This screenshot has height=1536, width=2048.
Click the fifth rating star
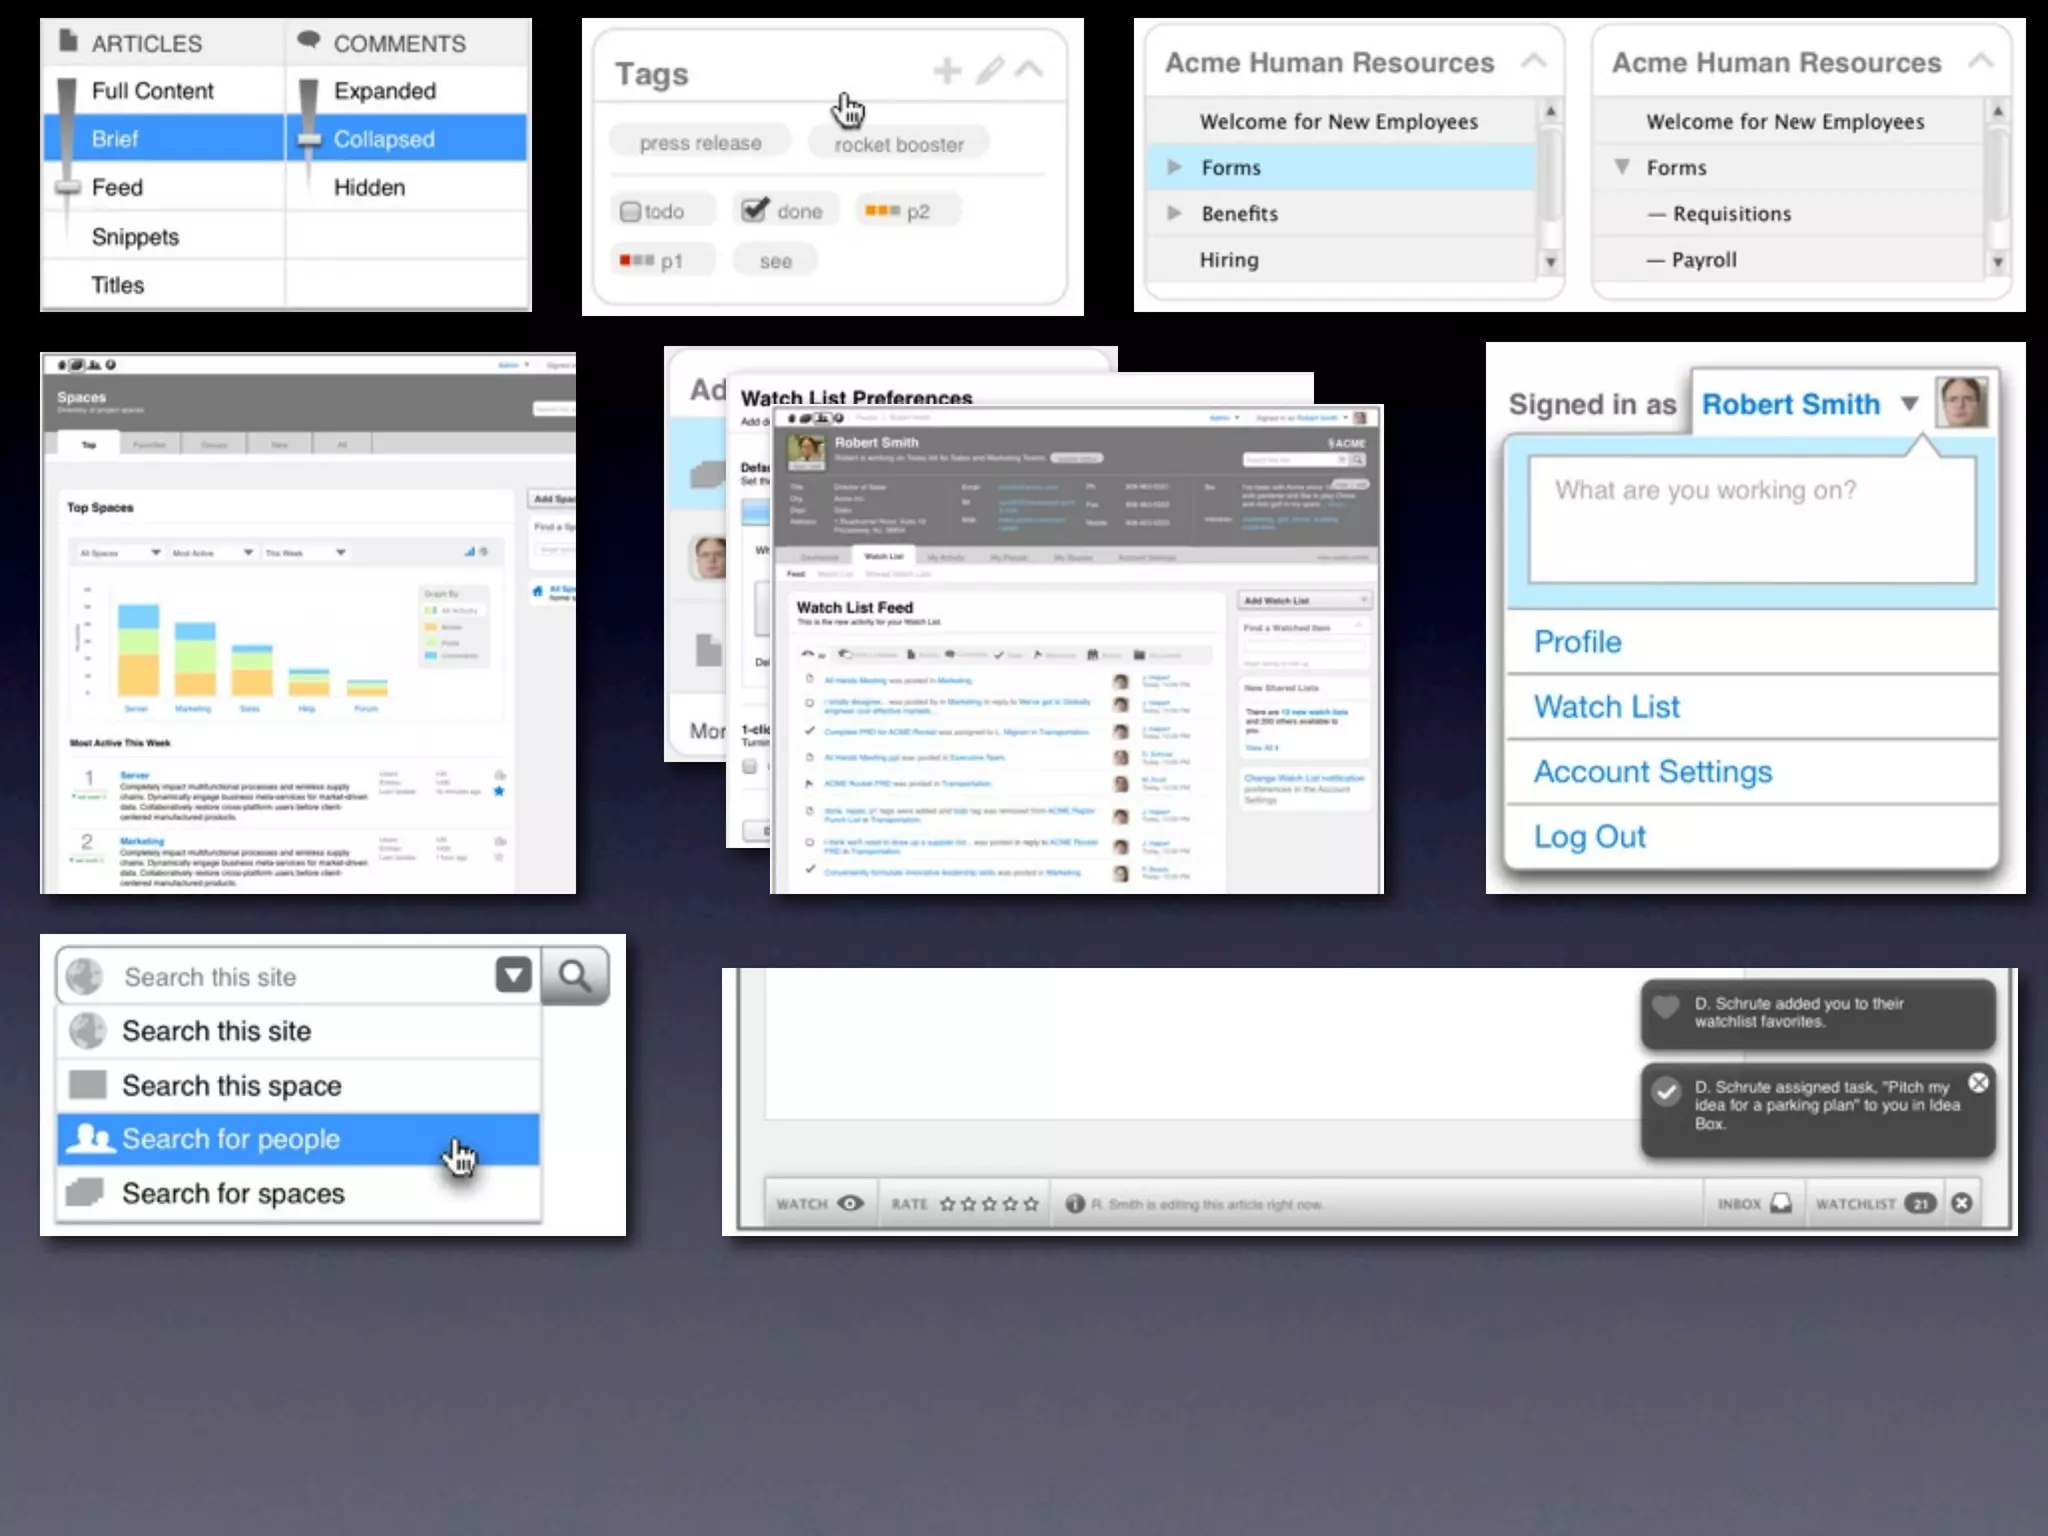click(x=1031, y=1204)
